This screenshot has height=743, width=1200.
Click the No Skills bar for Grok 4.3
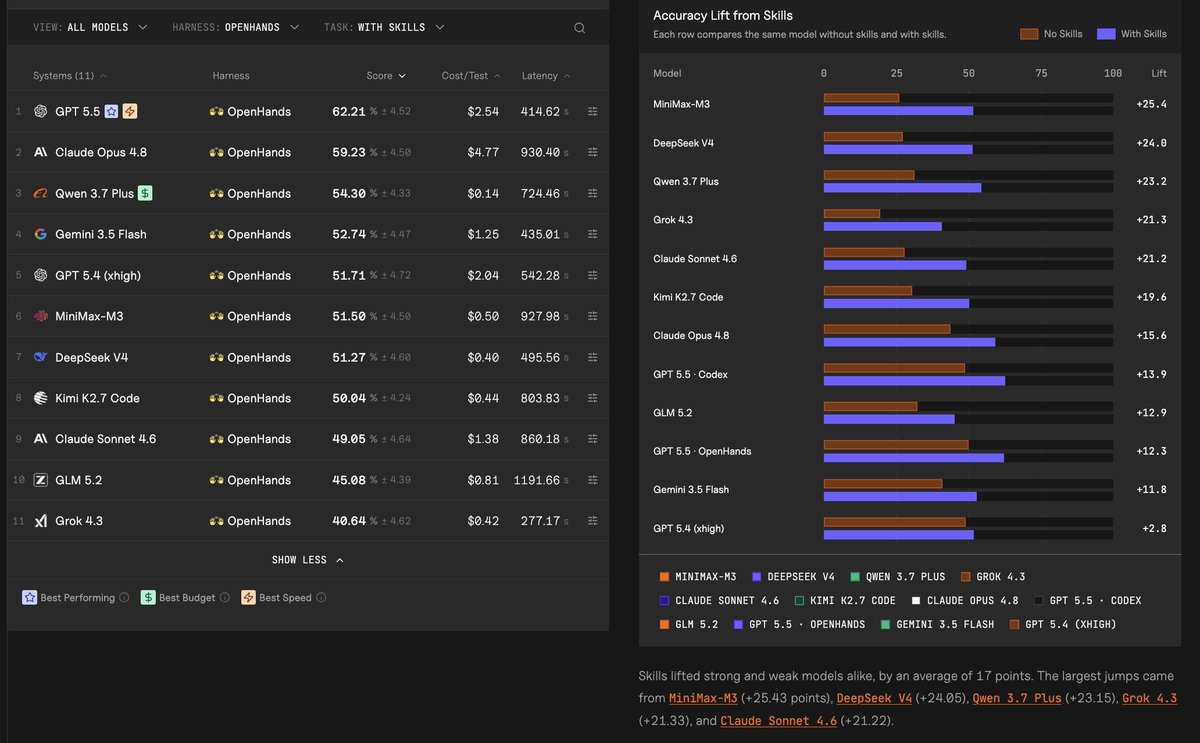852,213
